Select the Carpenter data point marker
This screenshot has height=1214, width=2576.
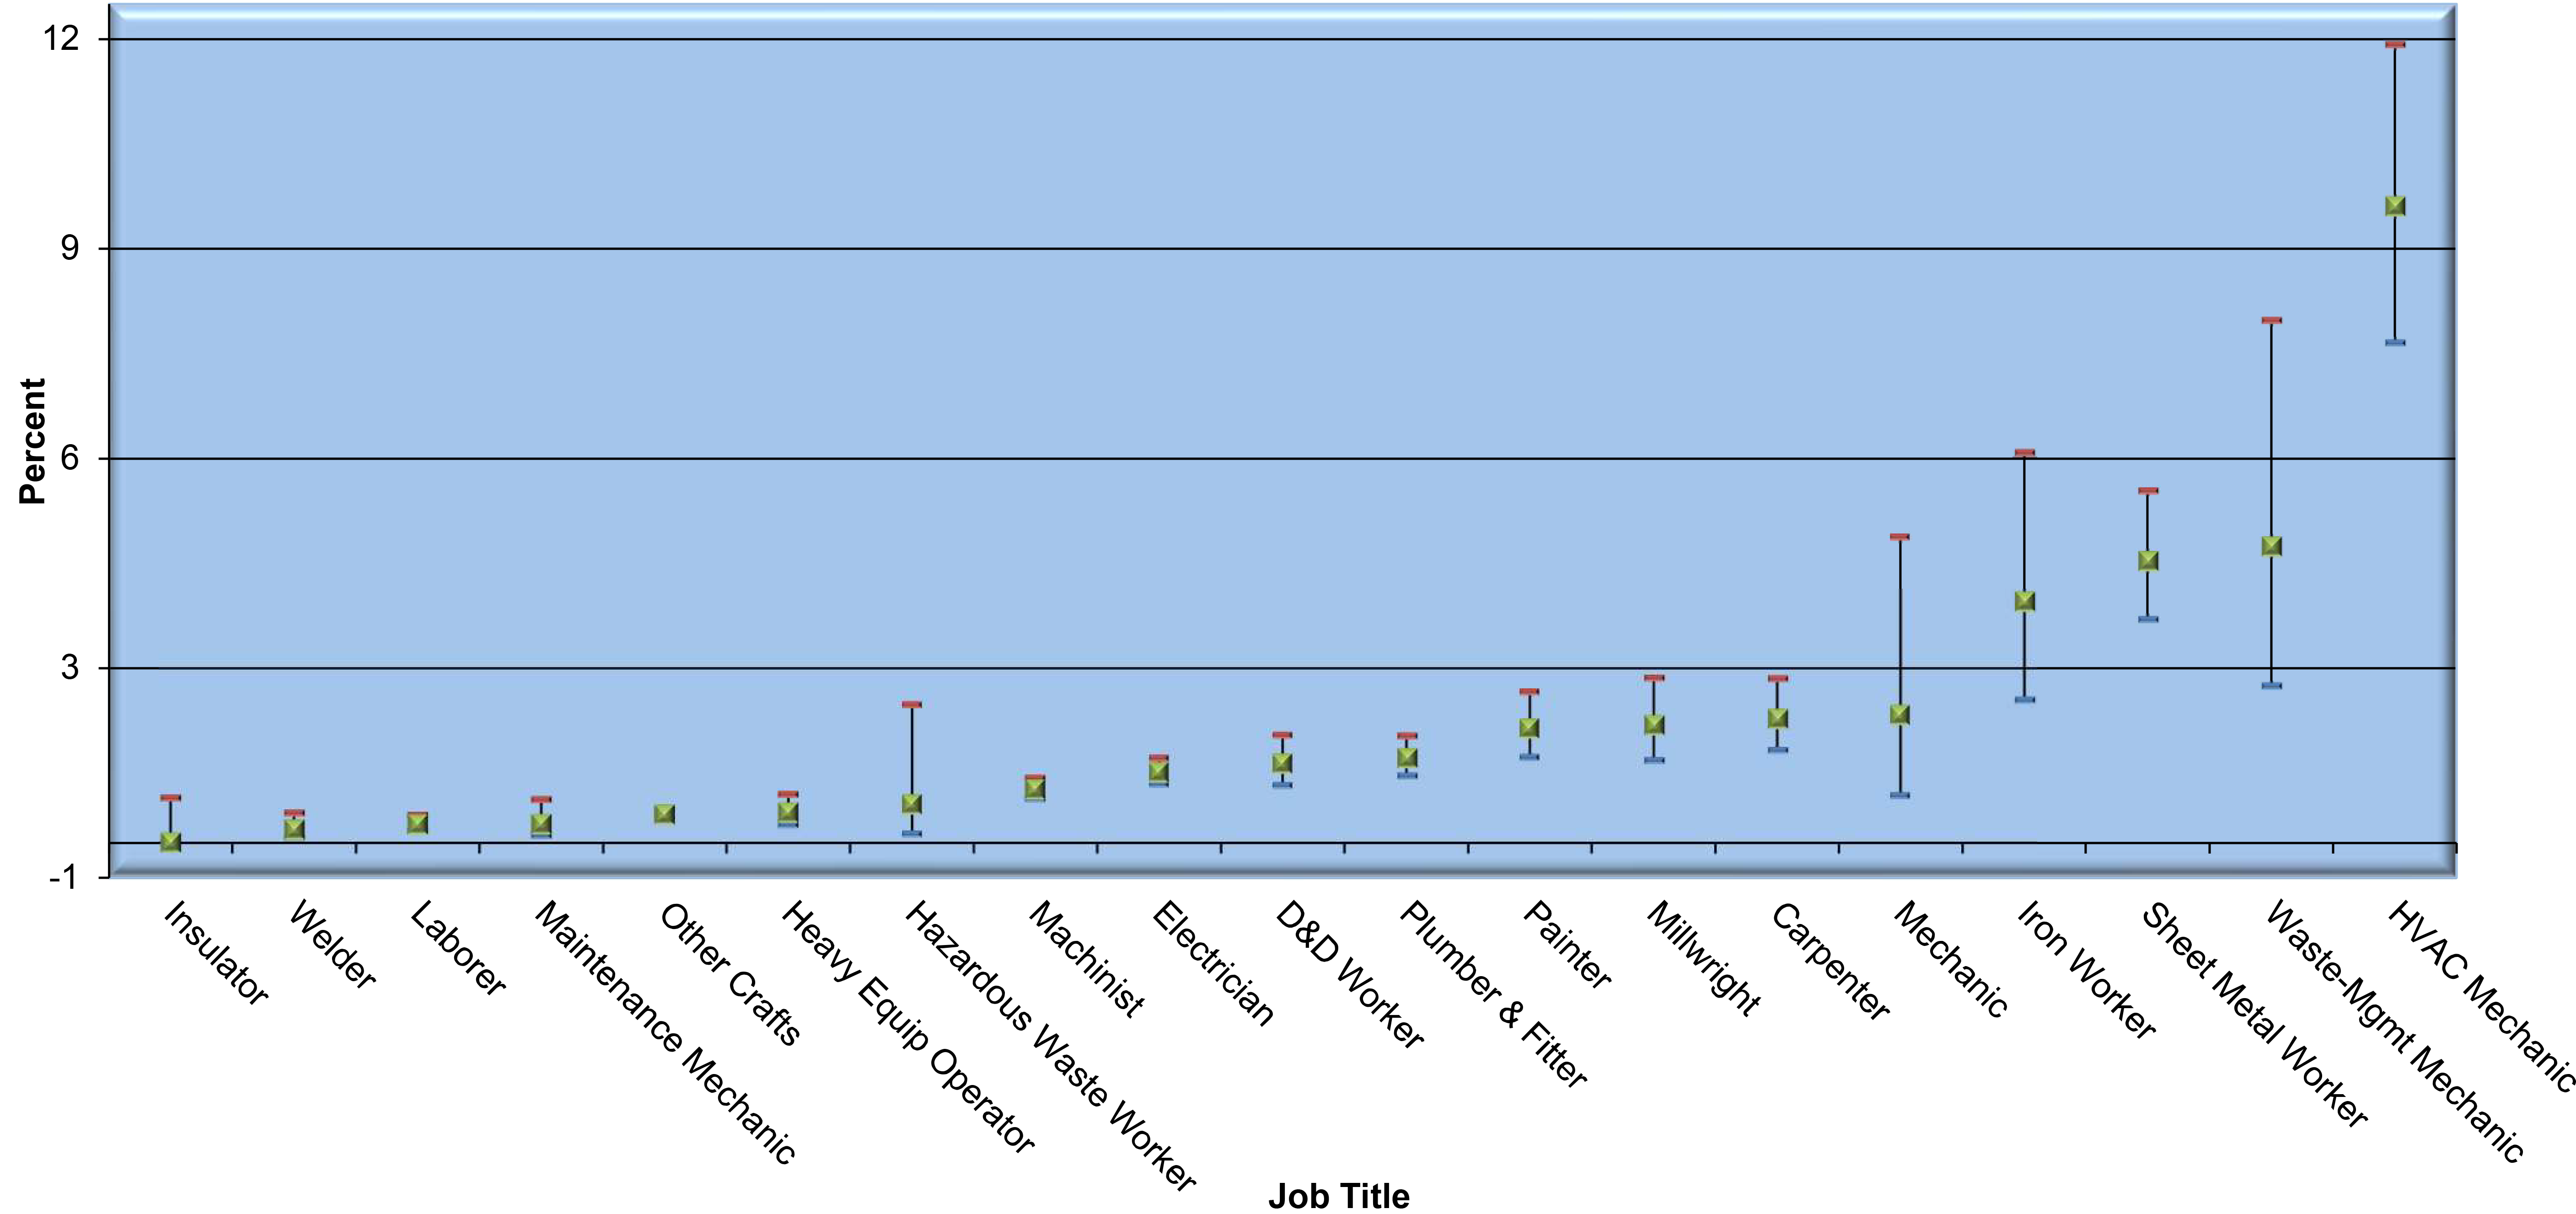[1777, 718]
